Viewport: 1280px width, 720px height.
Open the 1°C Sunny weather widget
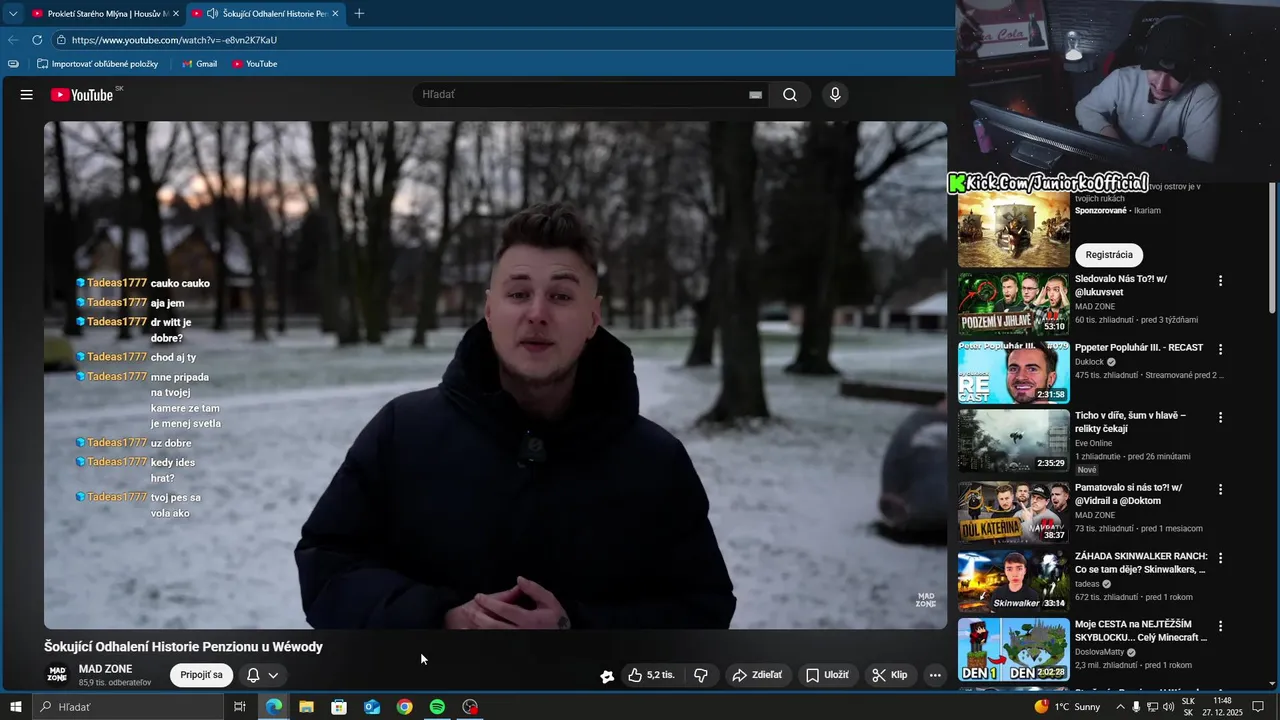(x=1067, y=707)
